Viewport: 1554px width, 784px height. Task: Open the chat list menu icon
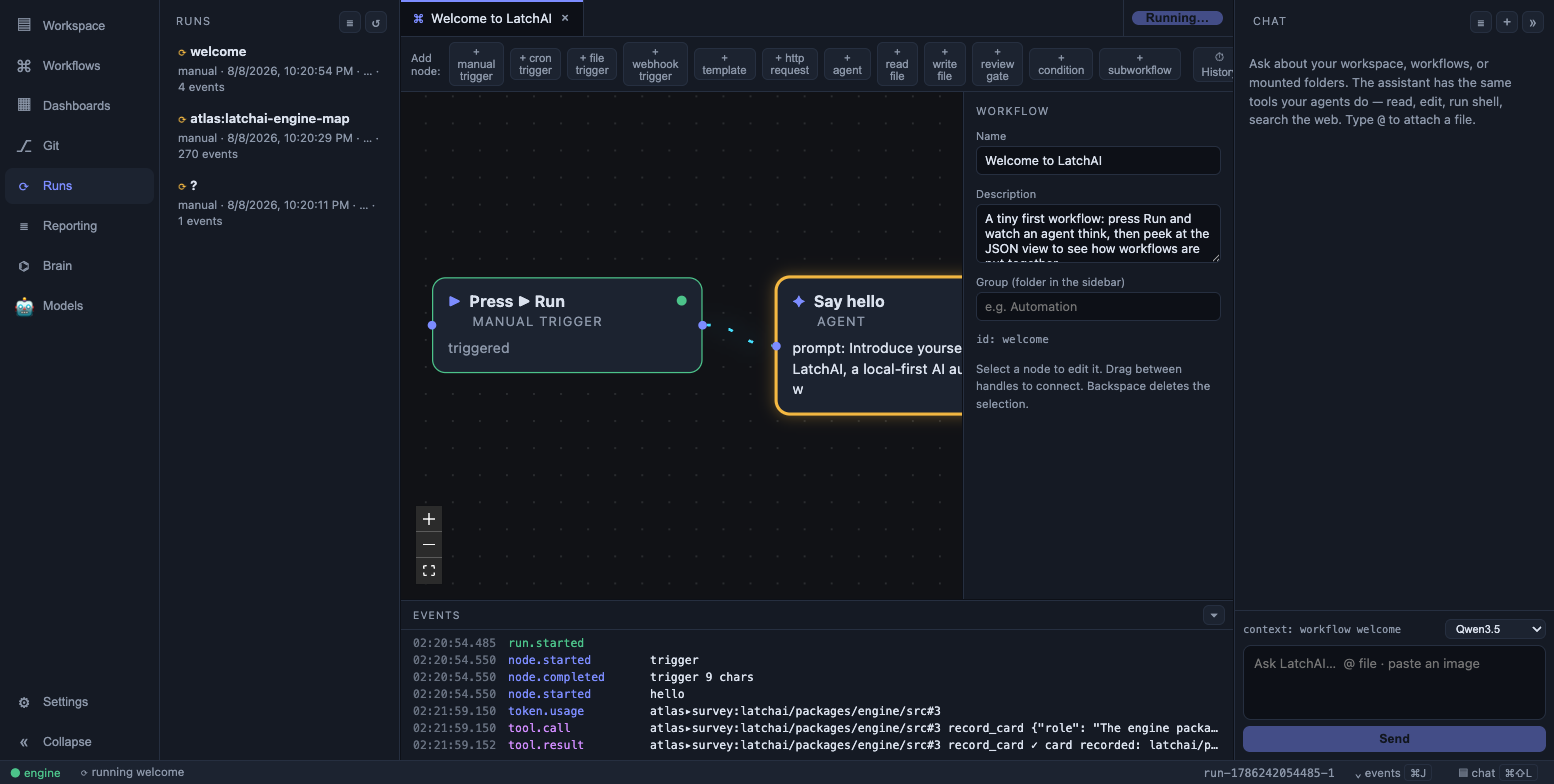pyautogui.click(x=1481, y=22)
